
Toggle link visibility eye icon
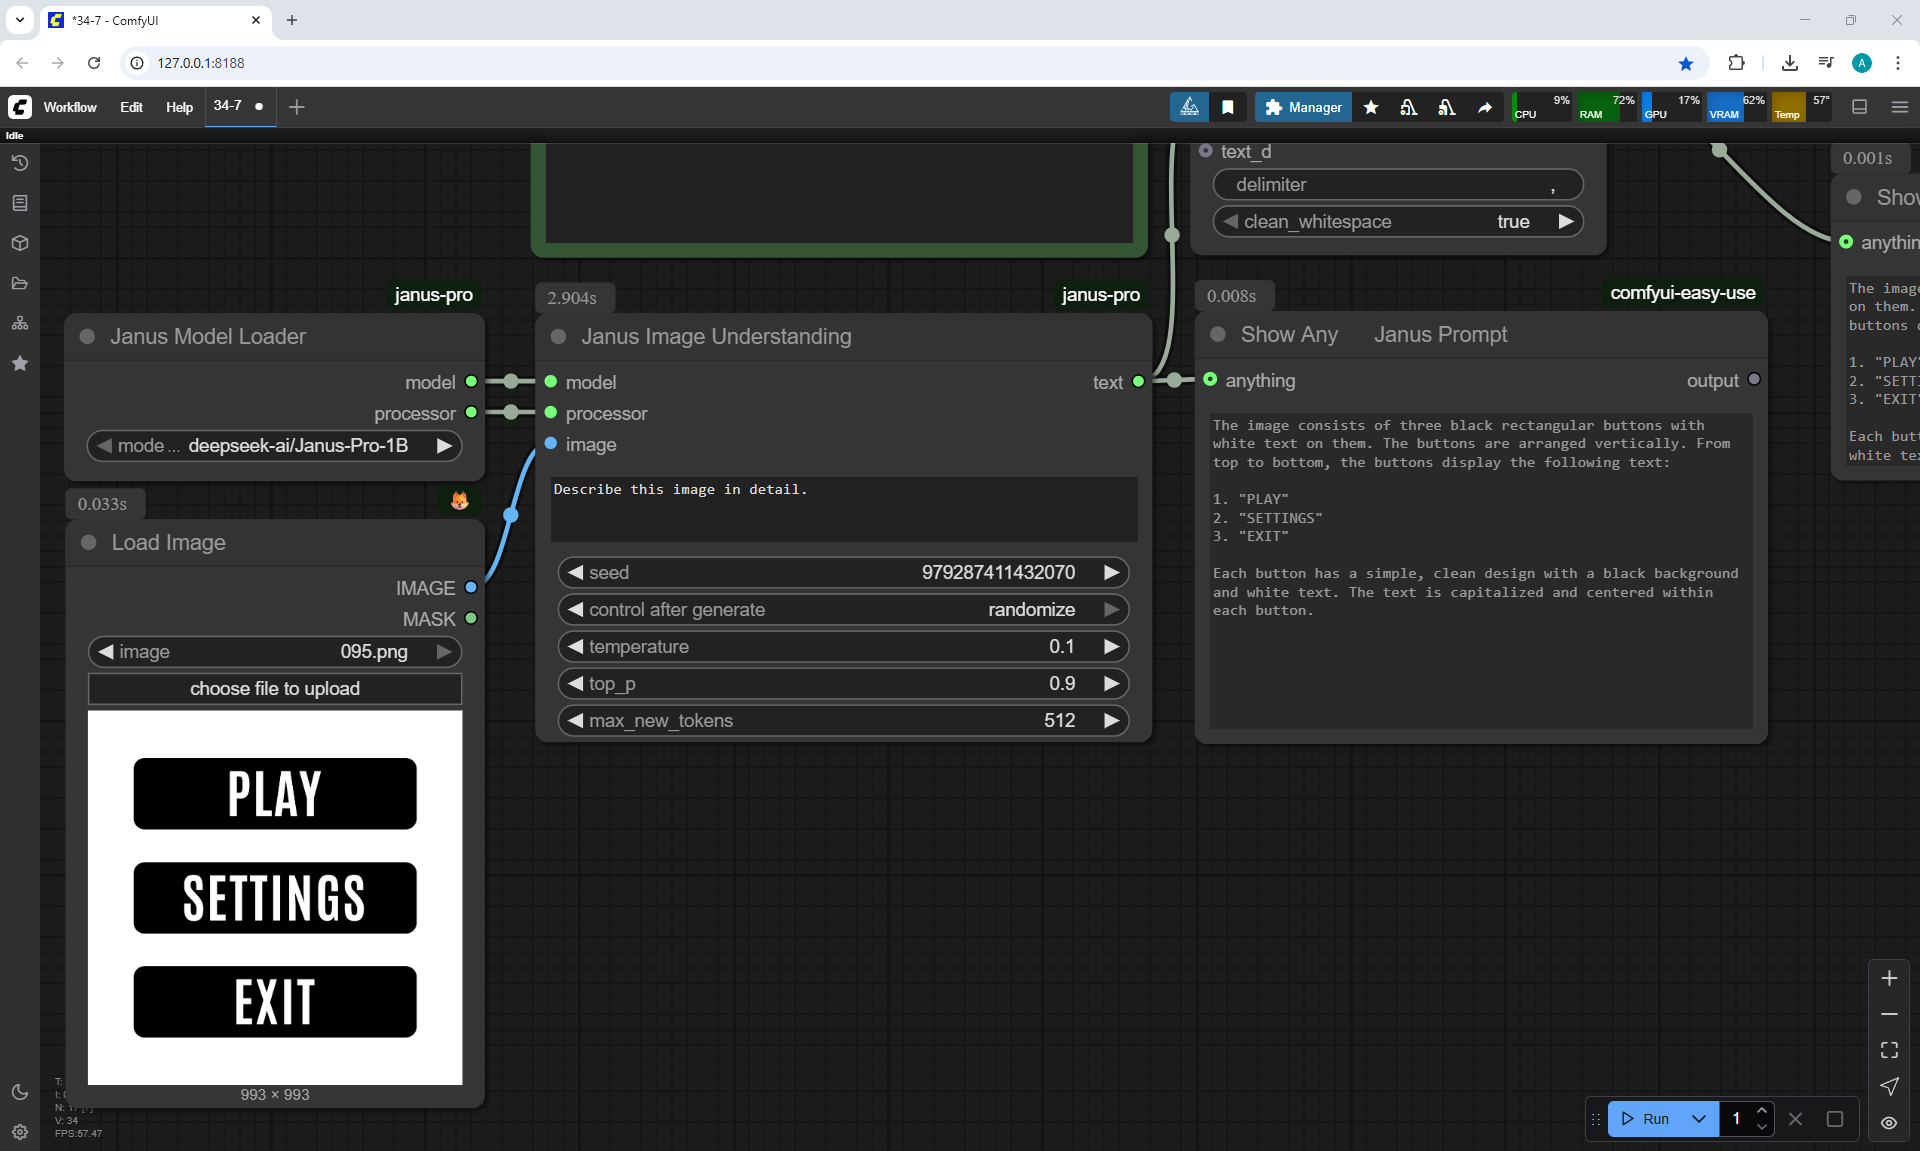point(1889,1123)
